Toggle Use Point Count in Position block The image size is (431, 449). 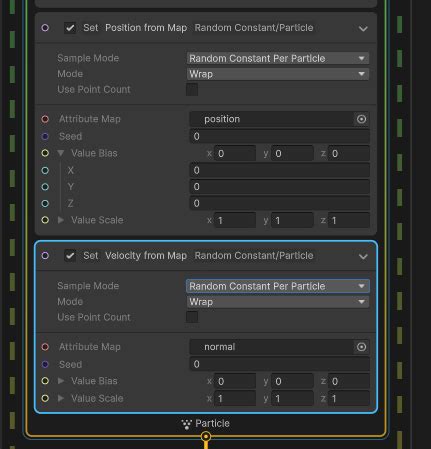coord(192,89)
